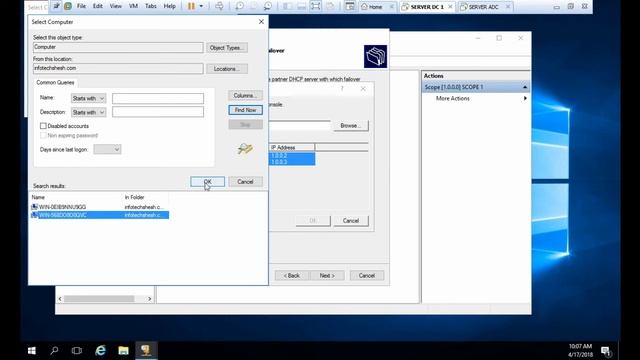Click the green VMware icon next to File

pos(68,6)
